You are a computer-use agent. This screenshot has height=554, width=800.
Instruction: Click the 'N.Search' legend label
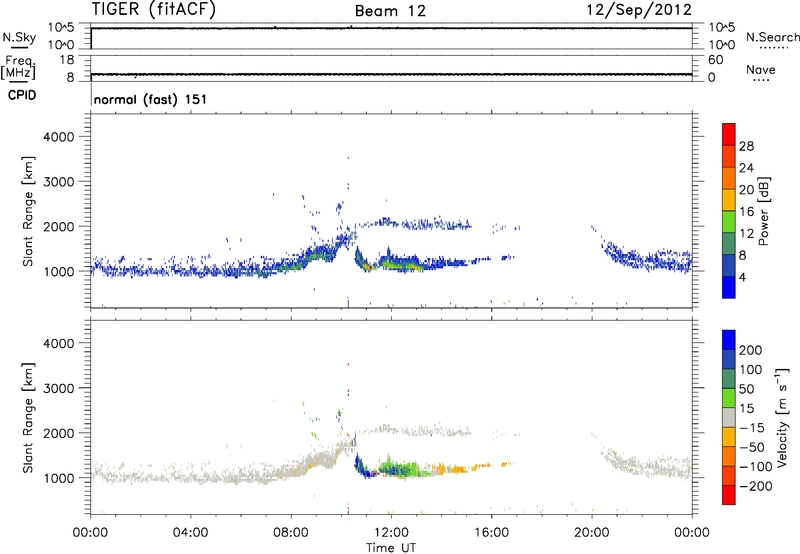[x=772, y=37]
